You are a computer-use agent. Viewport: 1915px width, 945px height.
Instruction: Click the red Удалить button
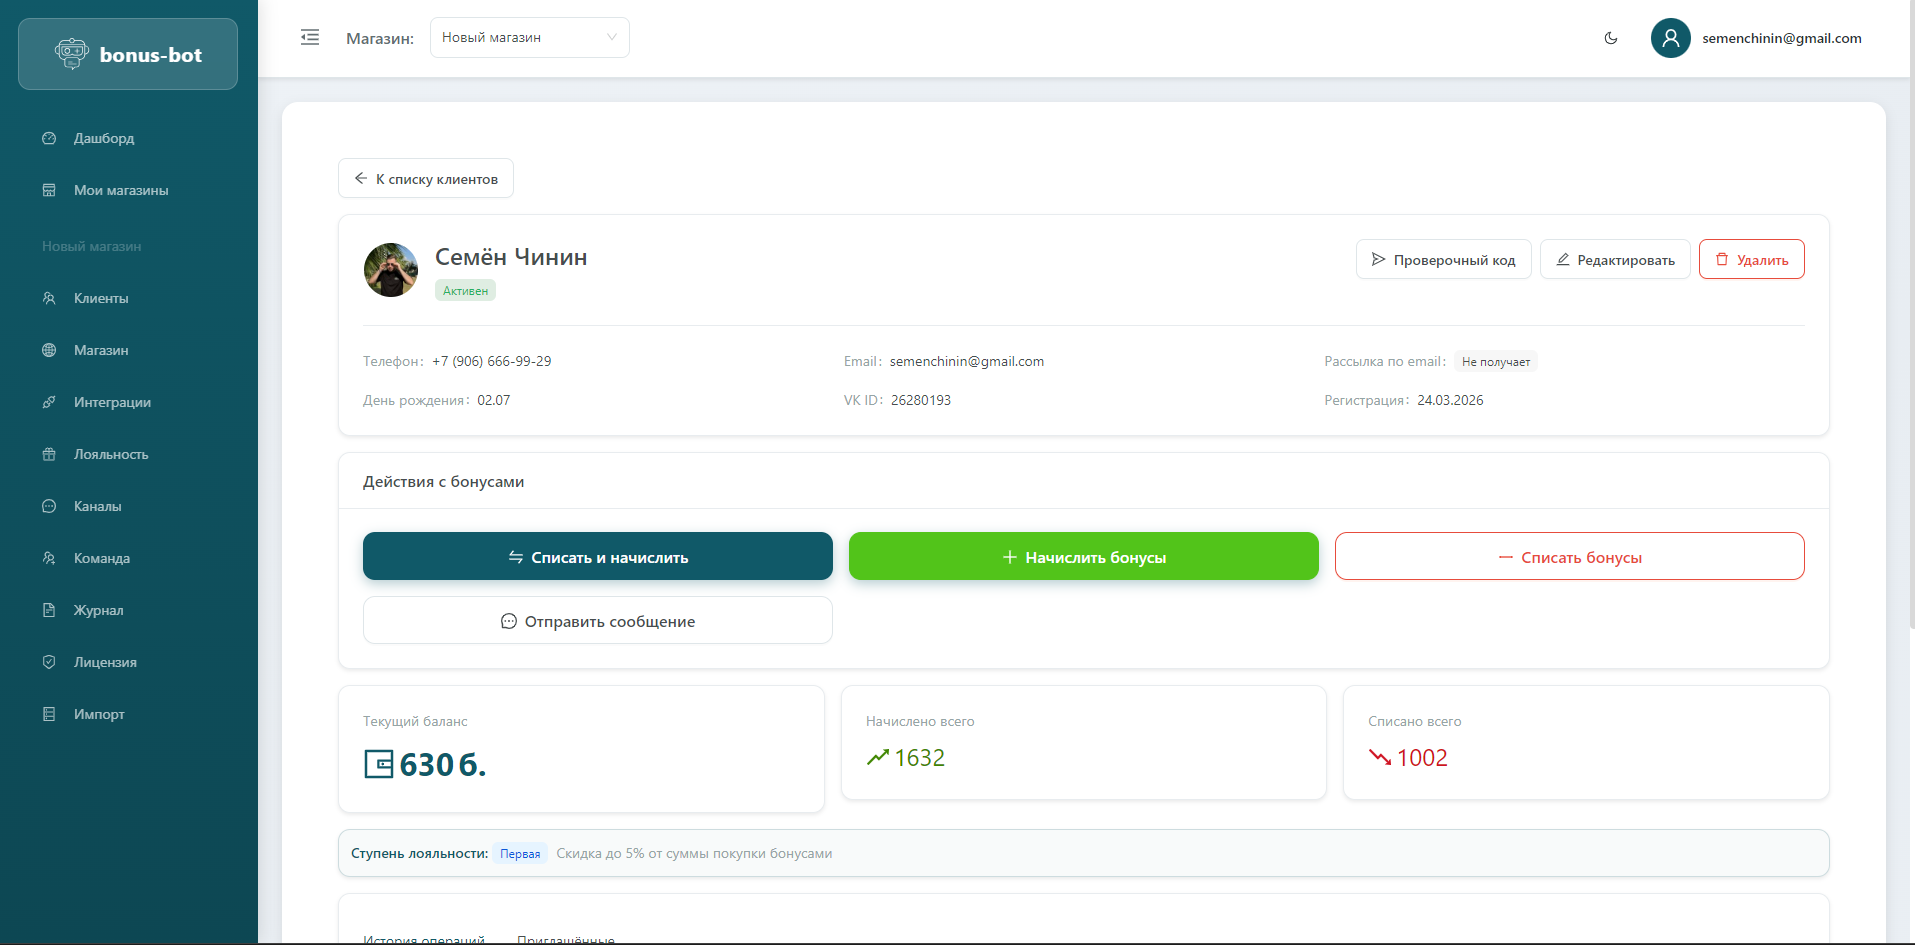pyautogui.click(x=1752, y=259)
